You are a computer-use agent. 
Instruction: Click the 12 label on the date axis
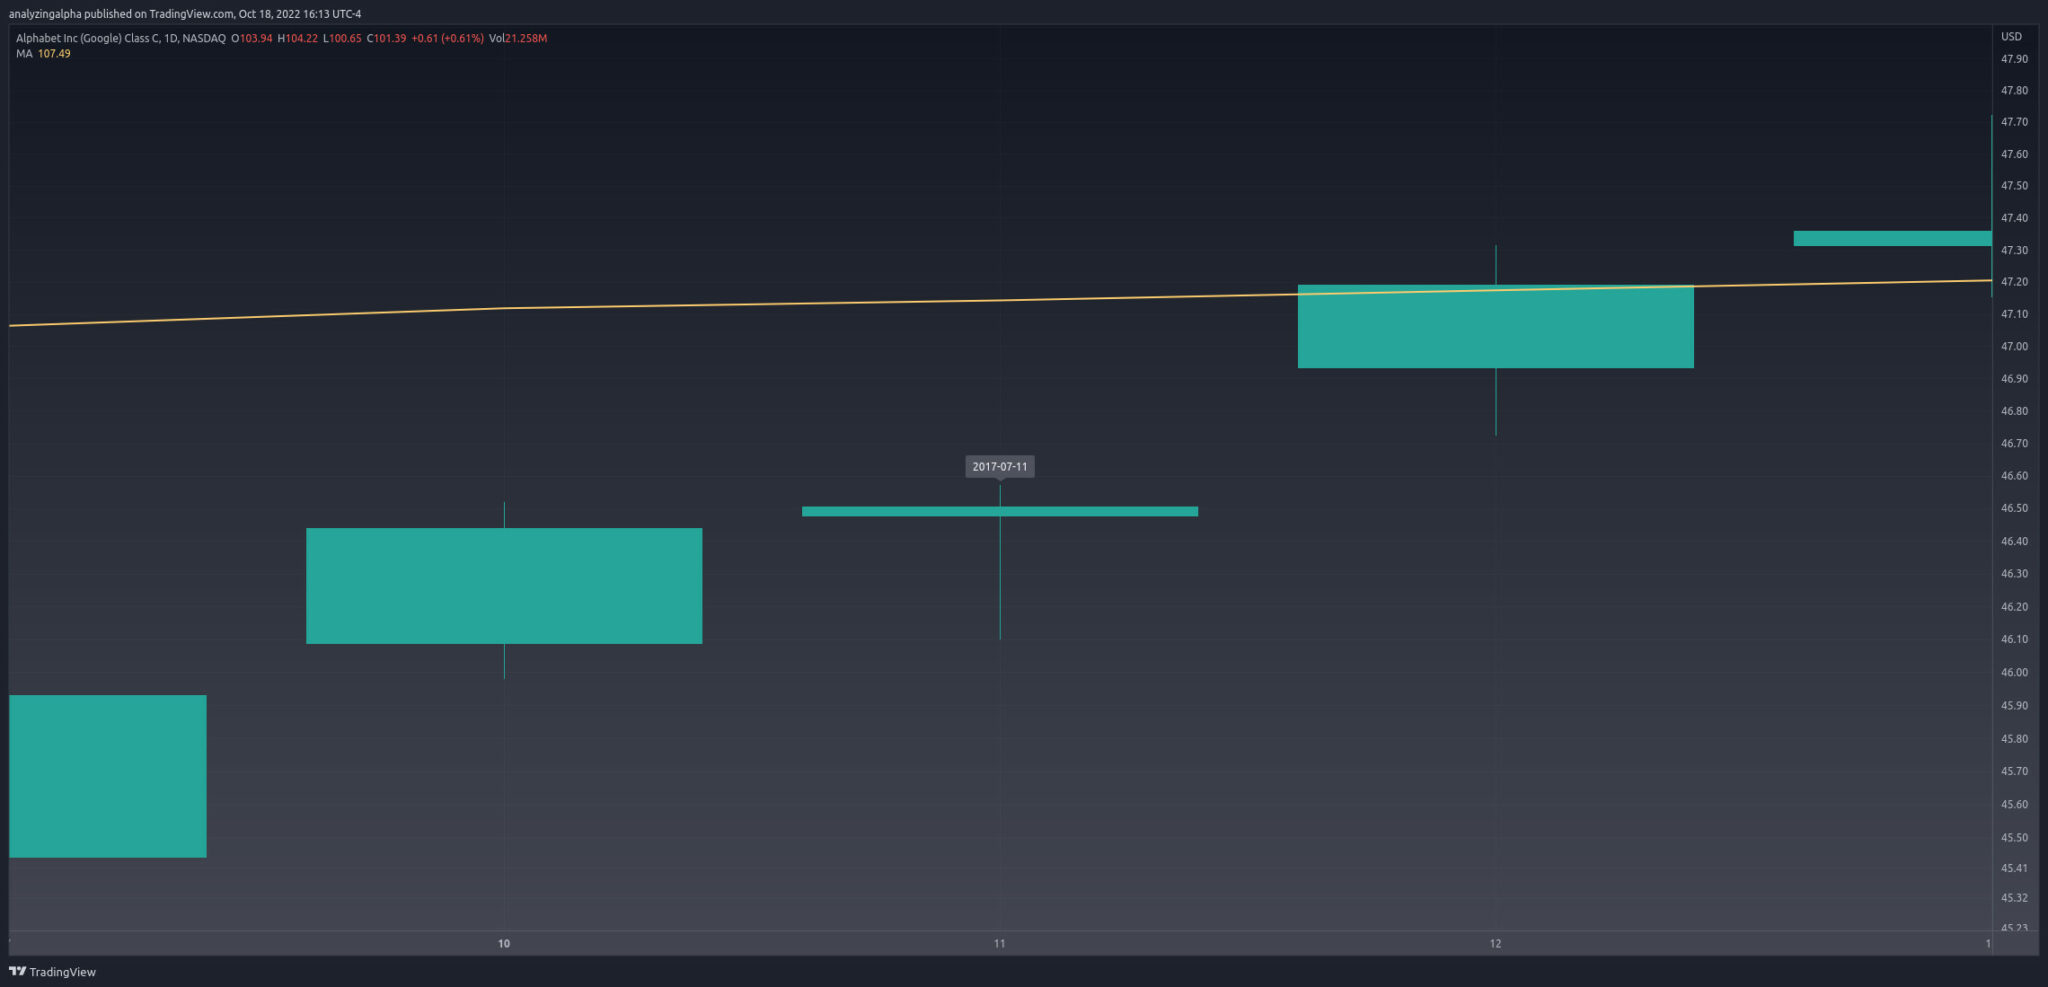coord(1495,943)
